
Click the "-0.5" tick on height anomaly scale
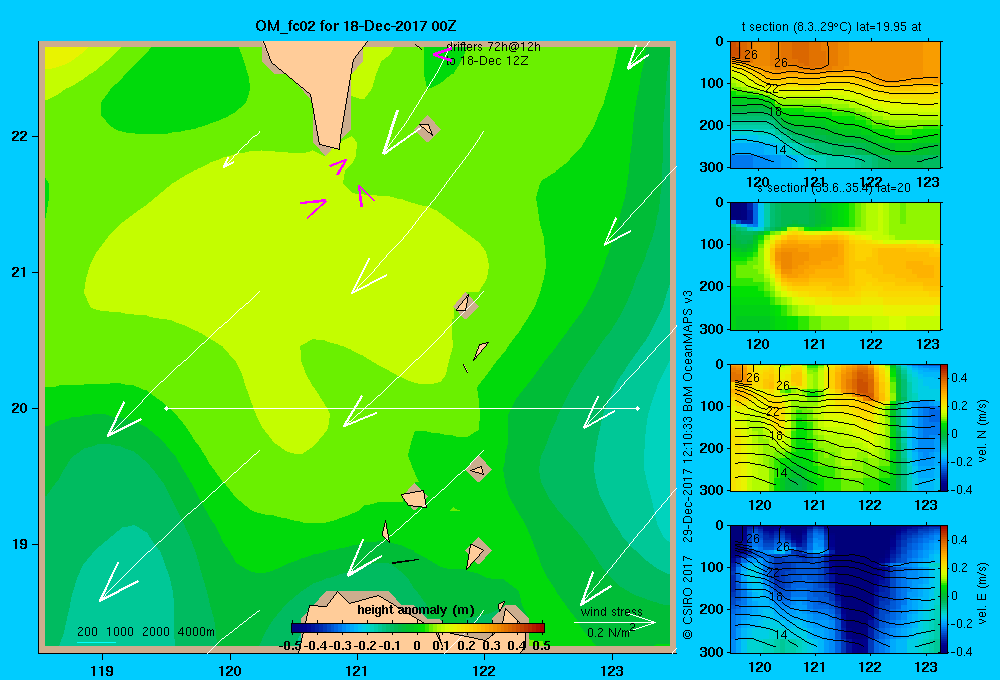tap(291, 646)
